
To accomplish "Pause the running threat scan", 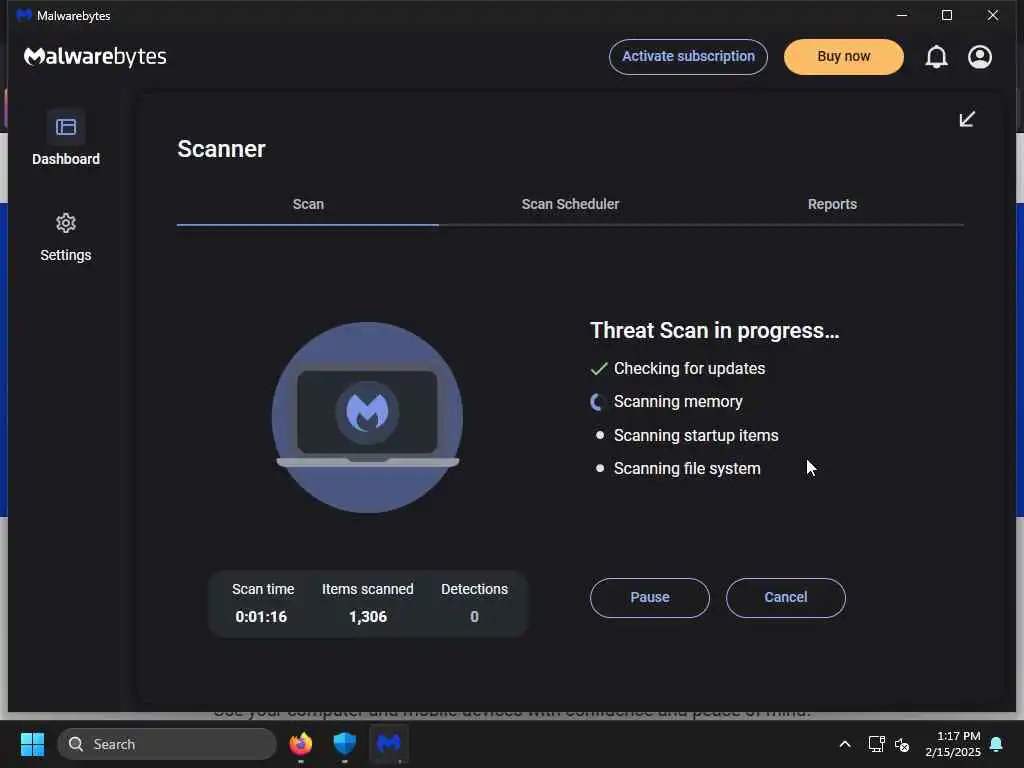I will pyautogui.click(x=650, y=598).
